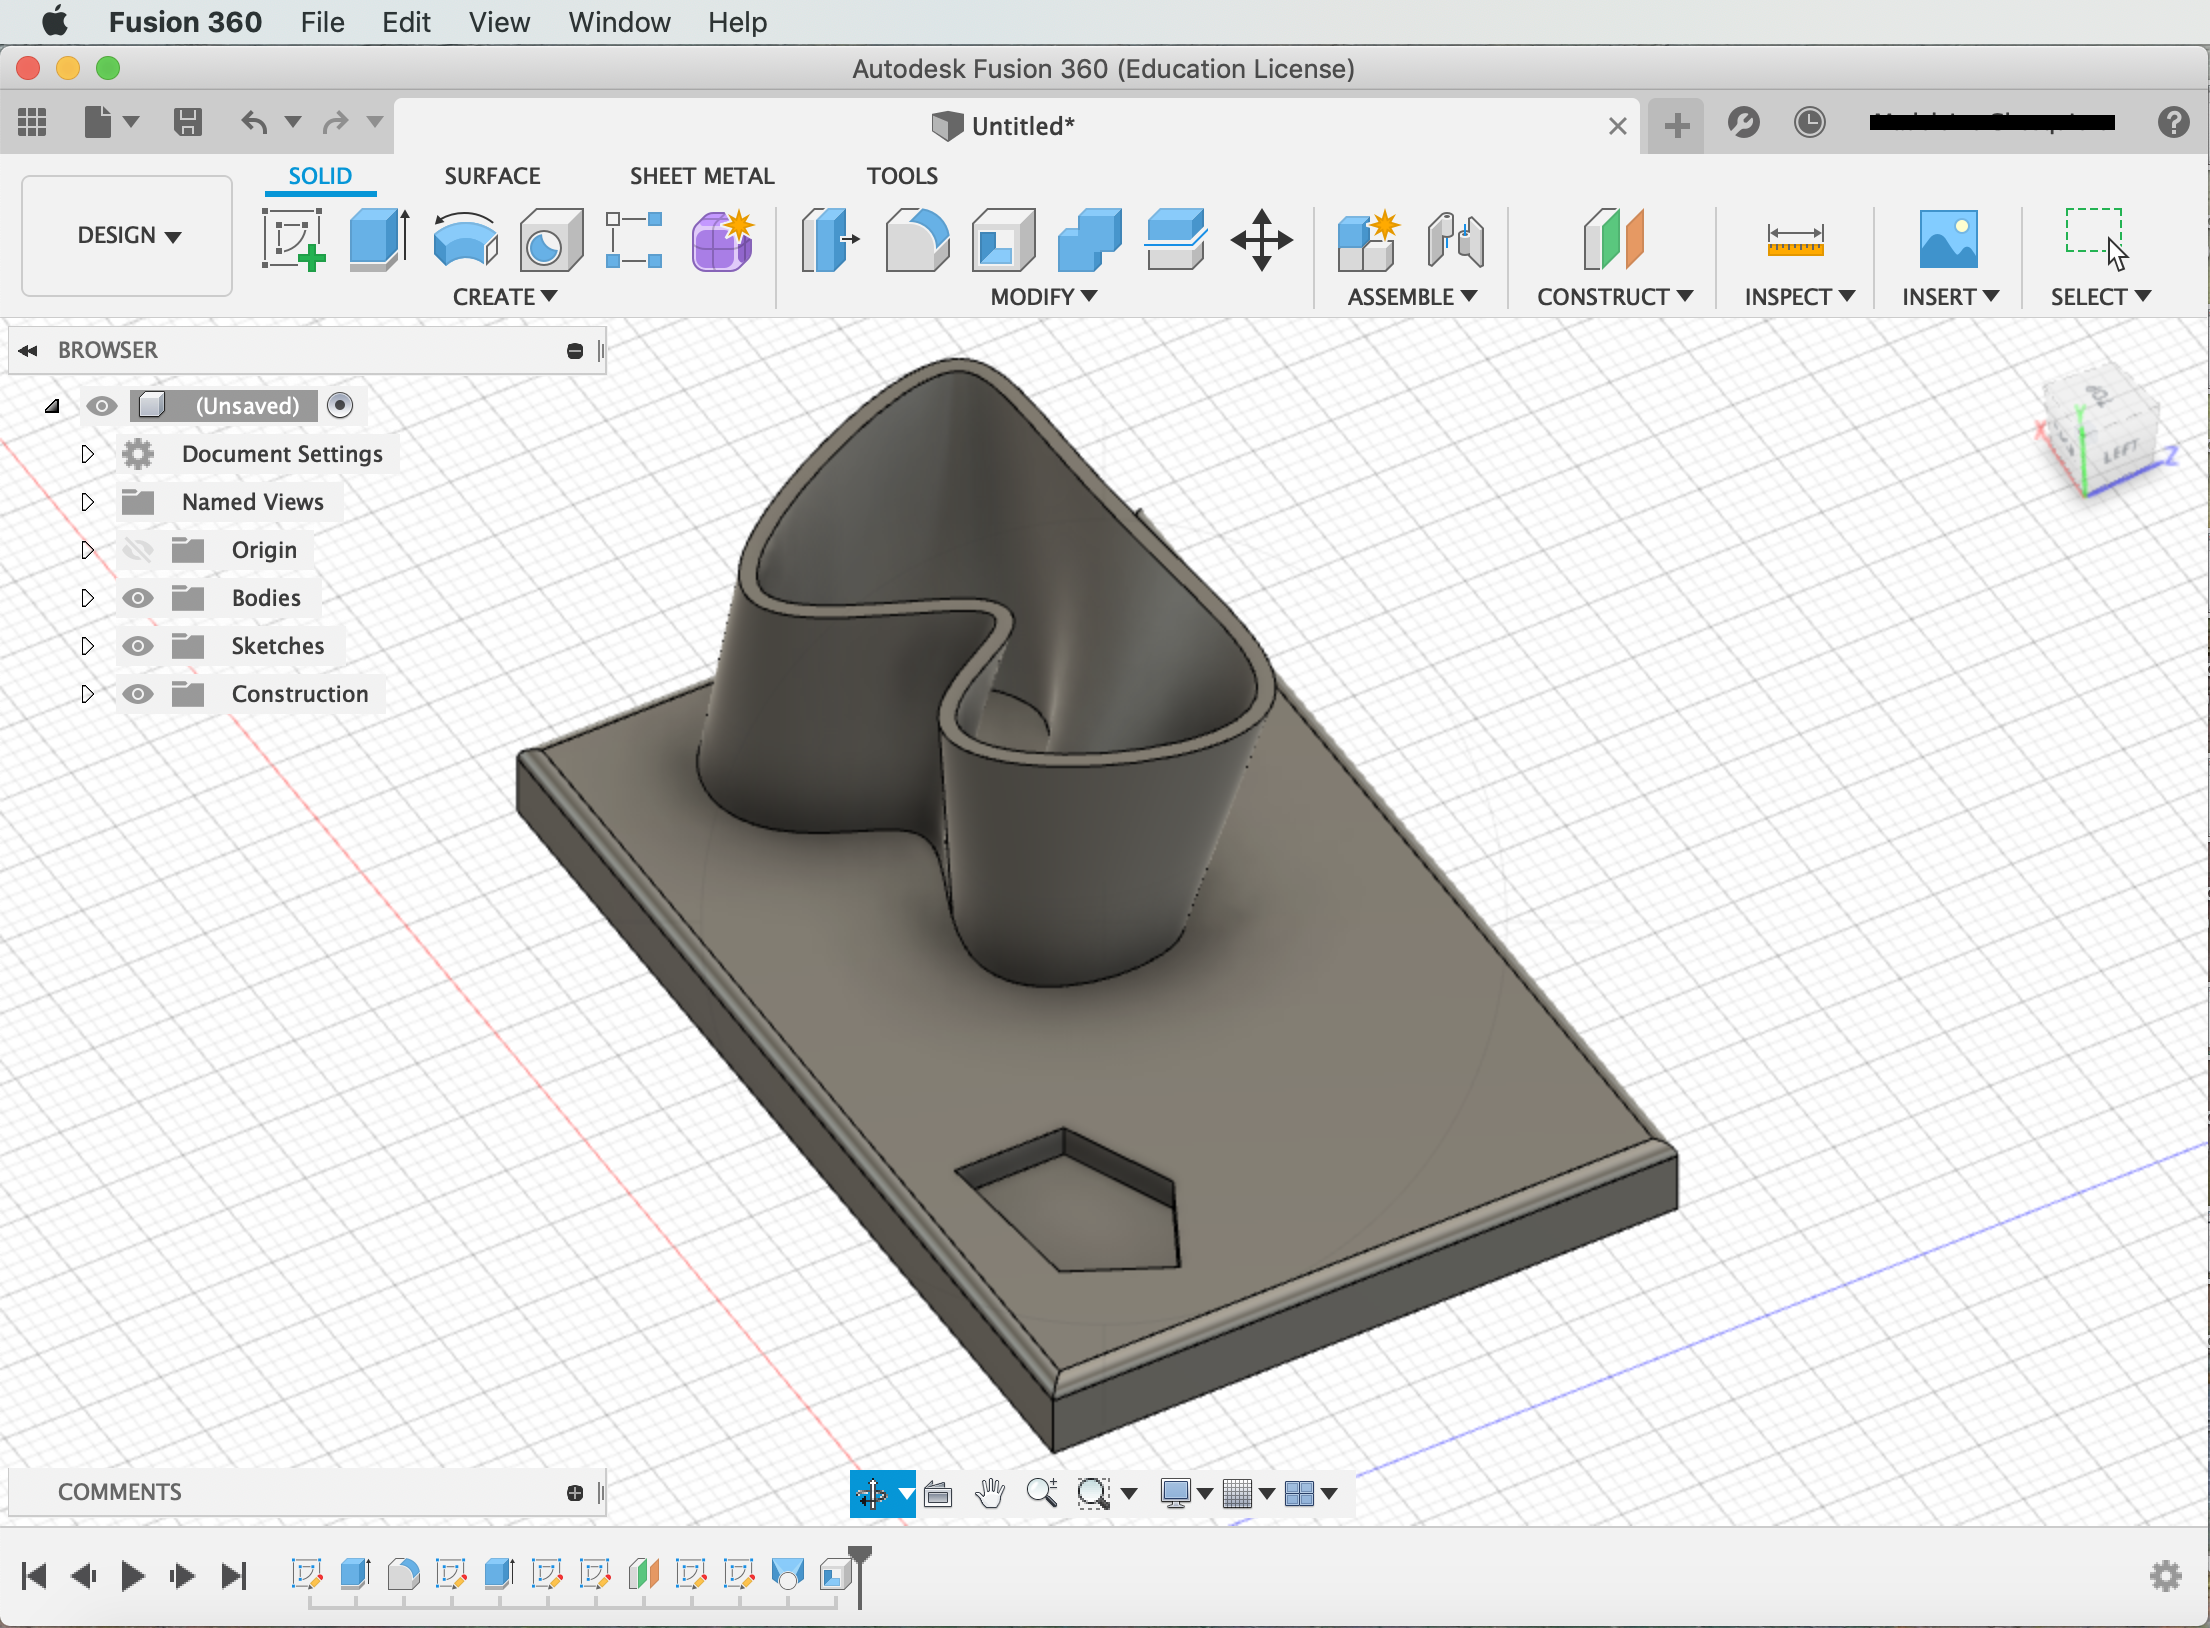2210x1628 pixels.
Task: Expand the Sketches folder node
Action: pos(87,646)
